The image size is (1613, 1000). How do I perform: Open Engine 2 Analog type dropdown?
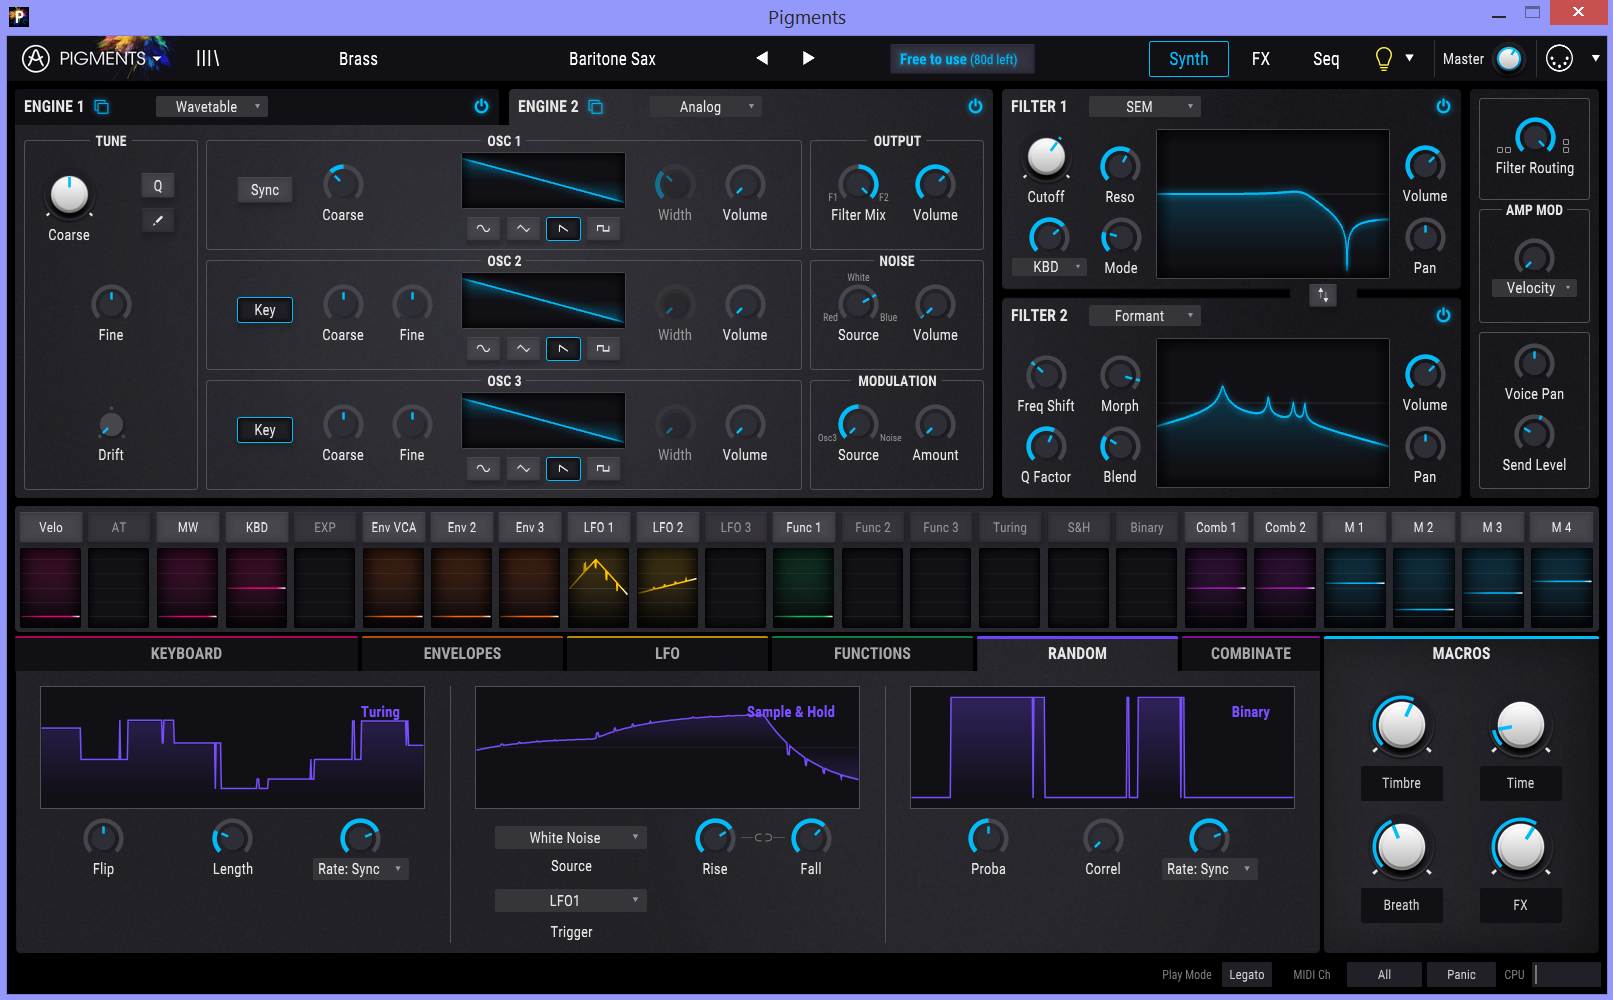[x=705, y=107]
